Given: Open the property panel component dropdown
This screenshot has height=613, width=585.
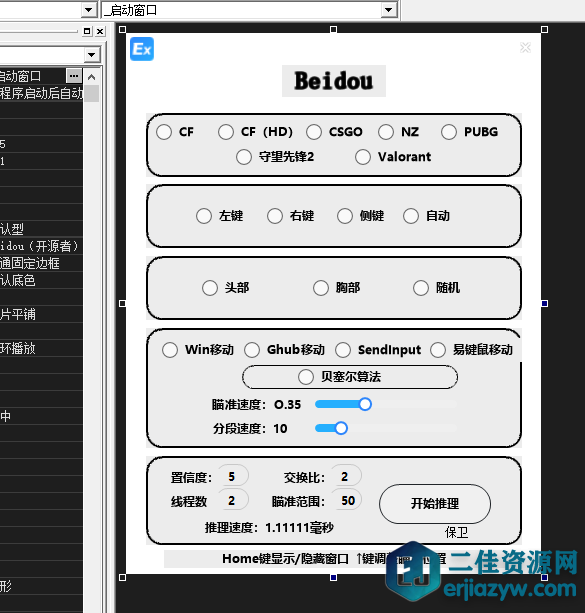Looking at the screenshot, I should pyautogui.click(x=92, y=55).
